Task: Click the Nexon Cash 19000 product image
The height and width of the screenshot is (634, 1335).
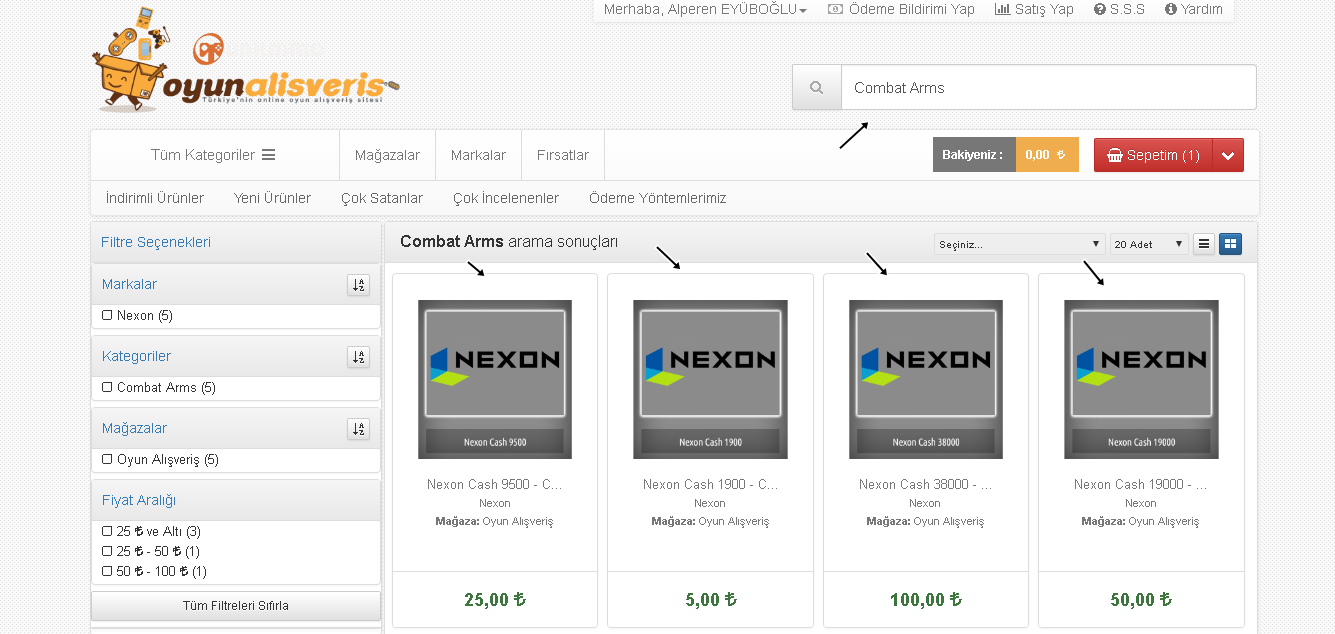Action: point(1141,379)
